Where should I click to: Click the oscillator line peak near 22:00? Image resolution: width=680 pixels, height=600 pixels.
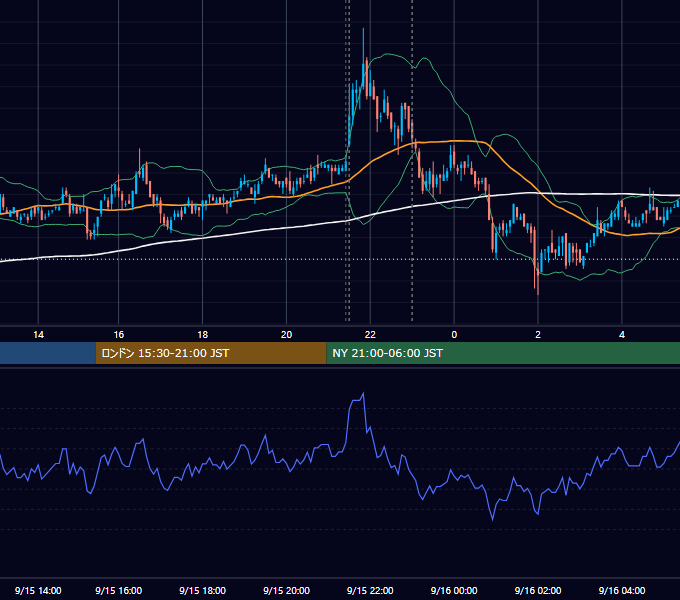[x=363, y=394]
